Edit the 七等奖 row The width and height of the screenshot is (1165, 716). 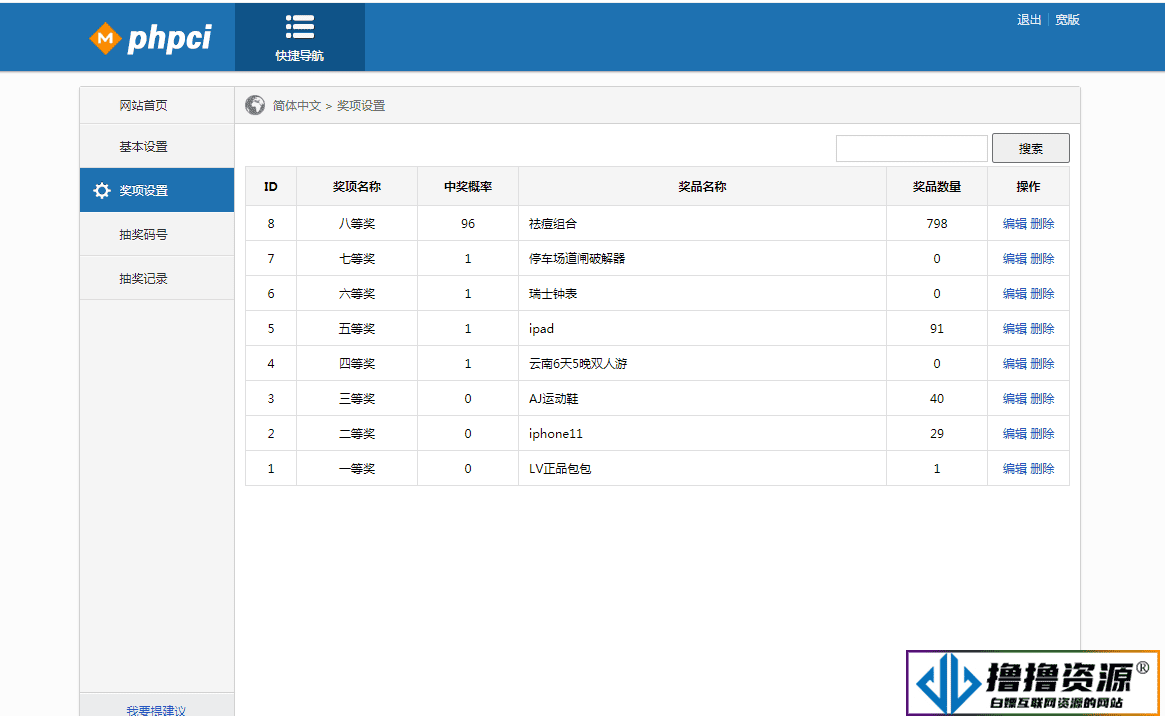tap(1014, 258)
